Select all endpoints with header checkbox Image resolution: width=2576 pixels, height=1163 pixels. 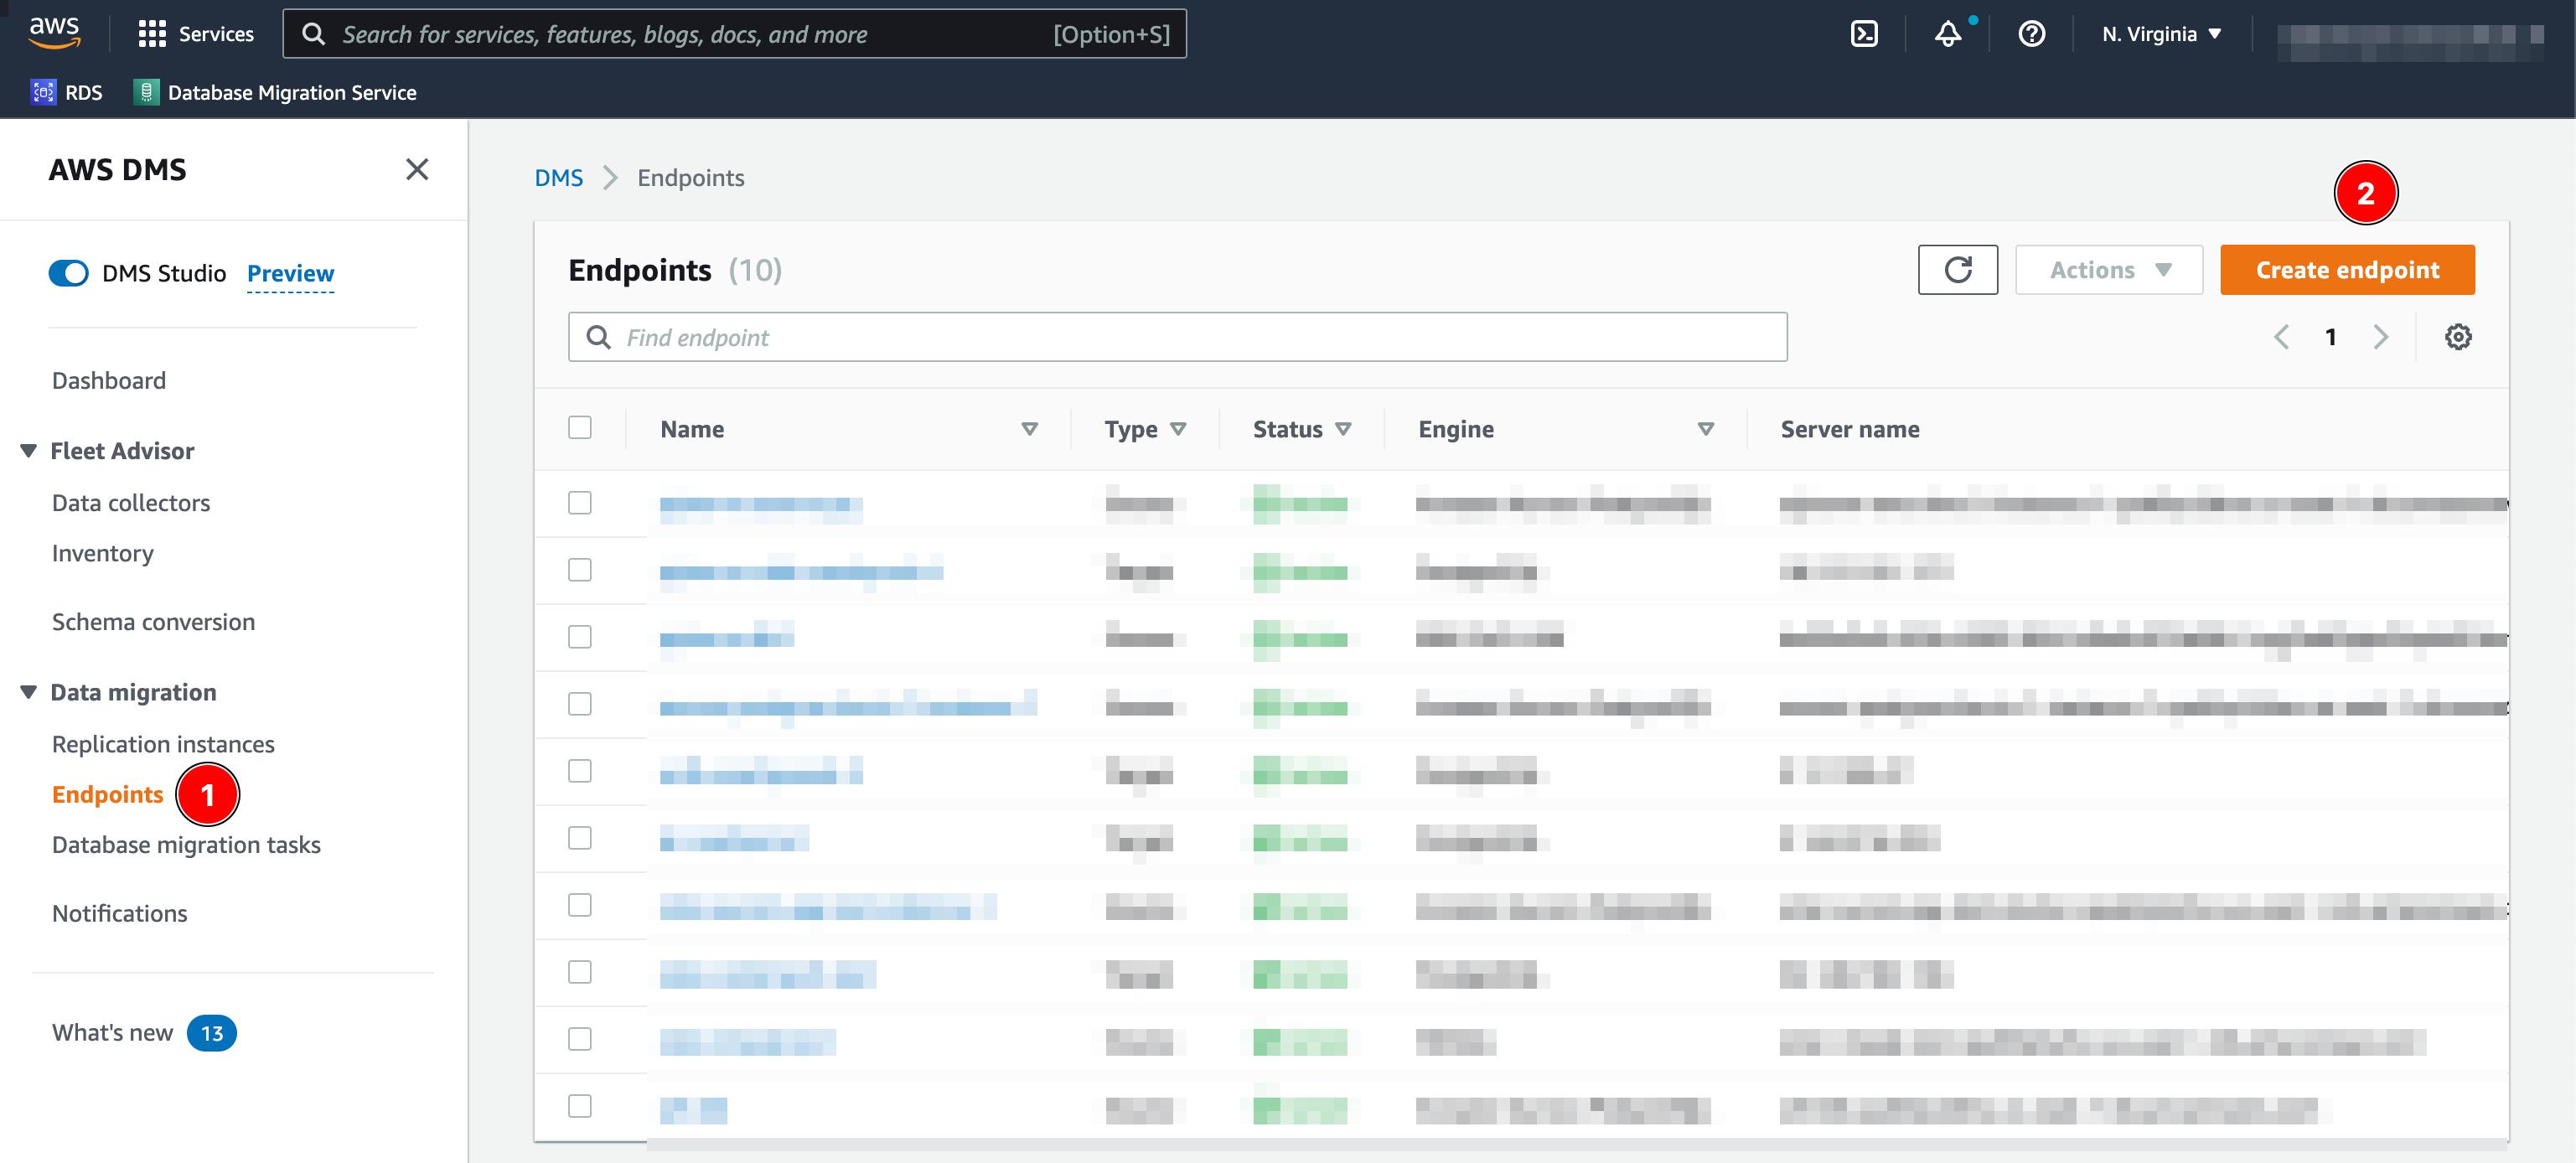click(x=580, y=427)
